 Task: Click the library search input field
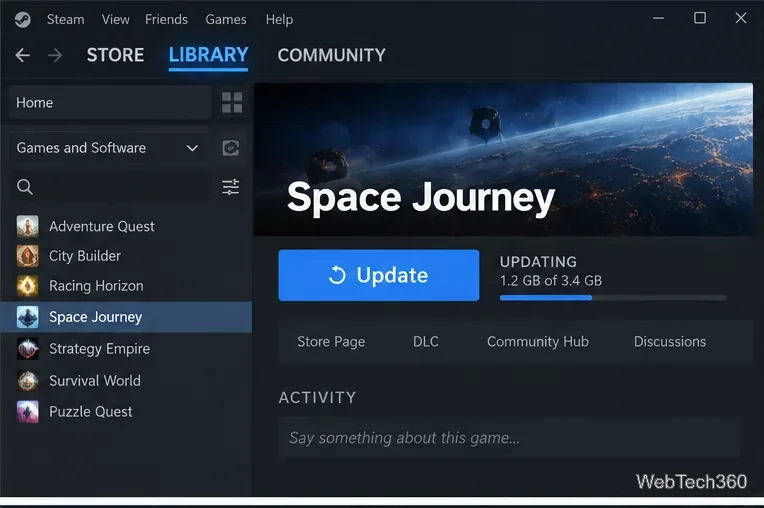pos(109,187)
